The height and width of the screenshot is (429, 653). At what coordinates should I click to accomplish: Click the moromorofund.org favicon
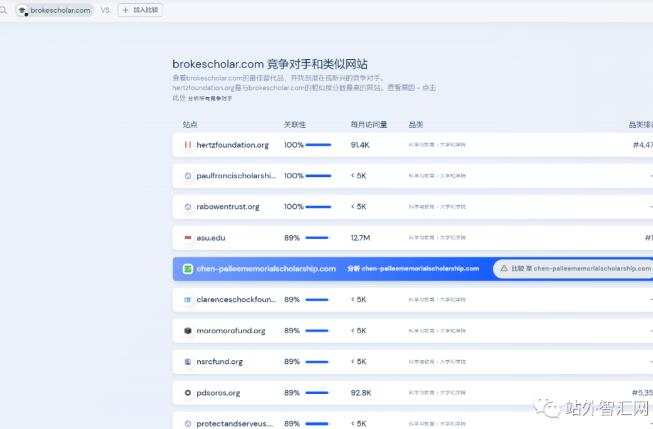pos(188,331)
